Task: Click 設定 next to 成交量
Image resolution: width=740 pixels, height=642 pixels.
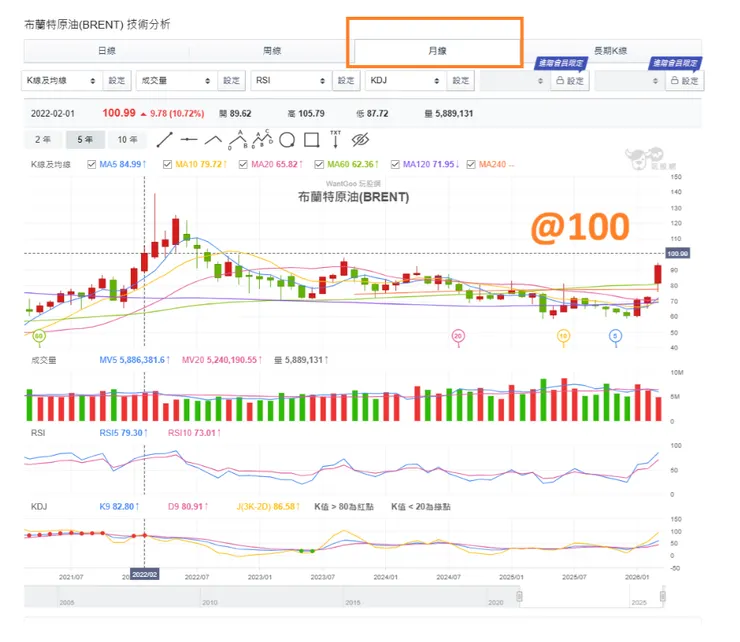Action: [232, 81]
